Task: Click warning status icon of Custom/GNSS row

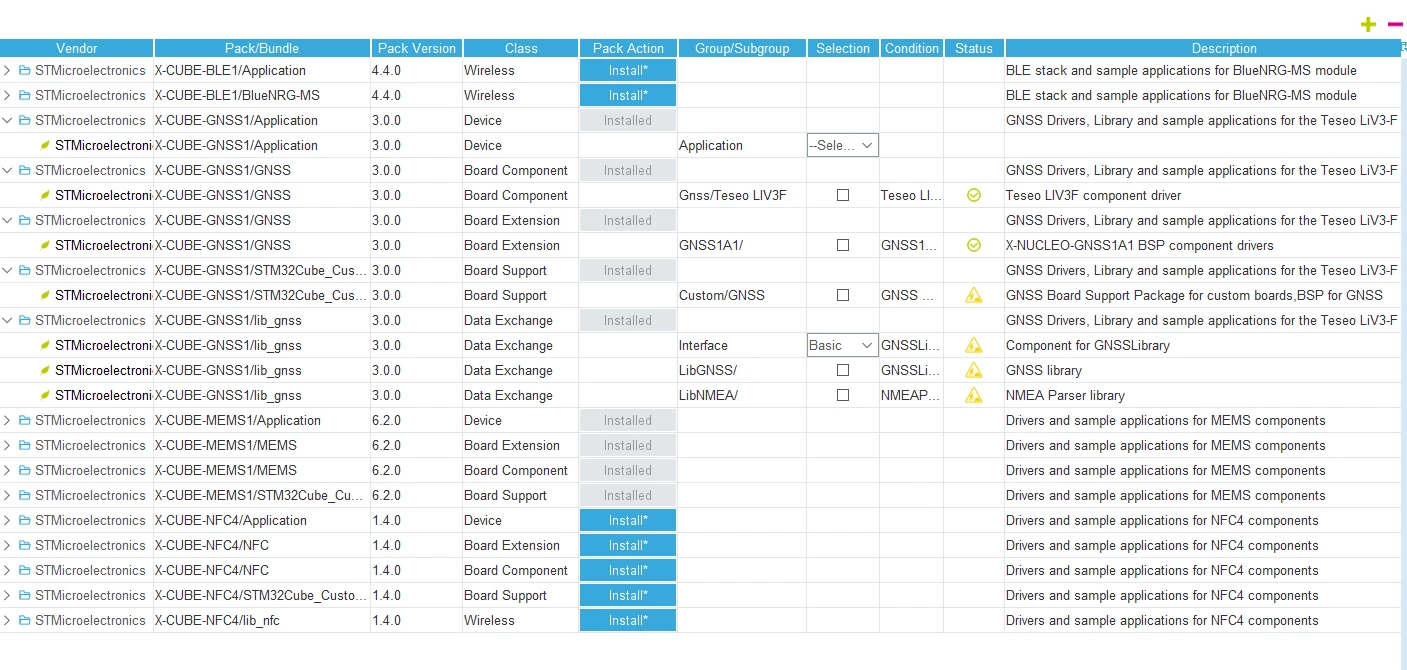Action: coord(974,295)
